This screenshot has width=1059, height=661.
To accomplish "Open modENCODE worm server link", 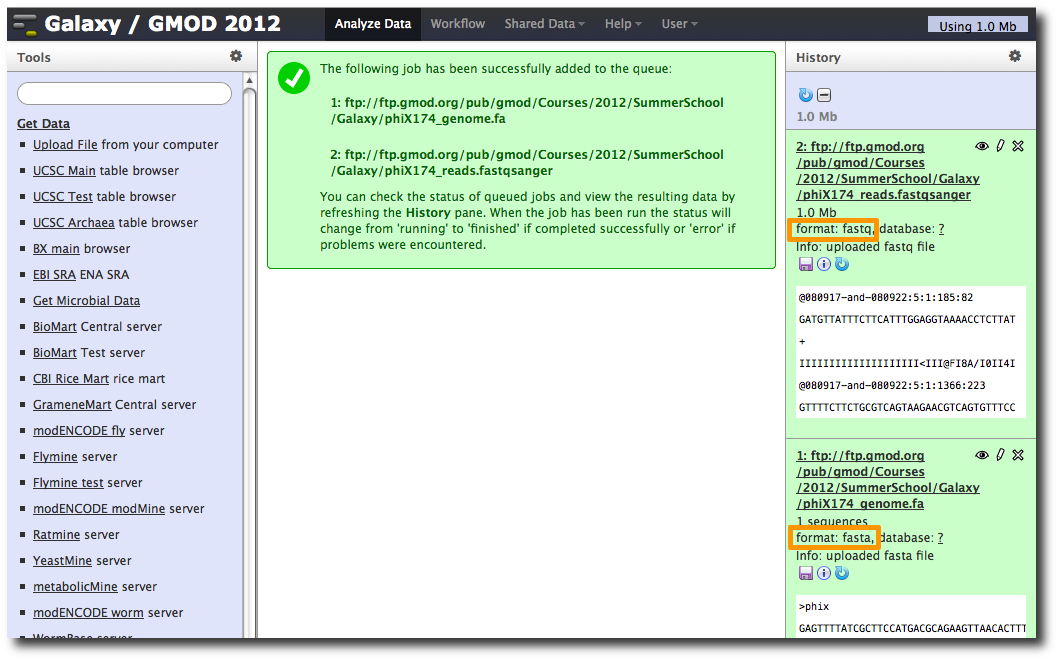I will tap(88, 612).
